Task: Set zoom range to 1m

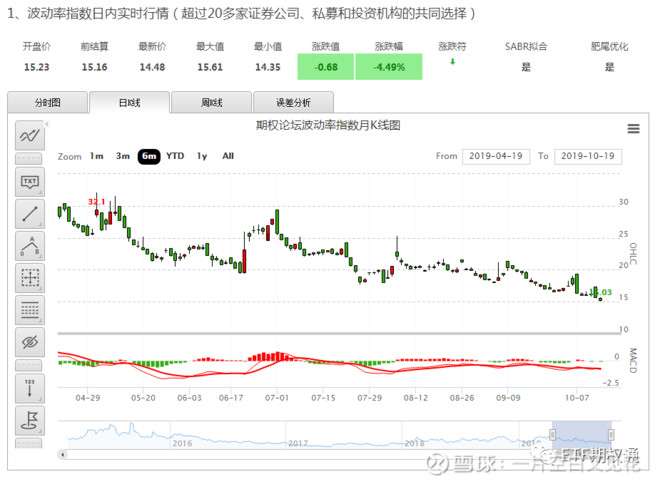Action: [x=96, y=156]
